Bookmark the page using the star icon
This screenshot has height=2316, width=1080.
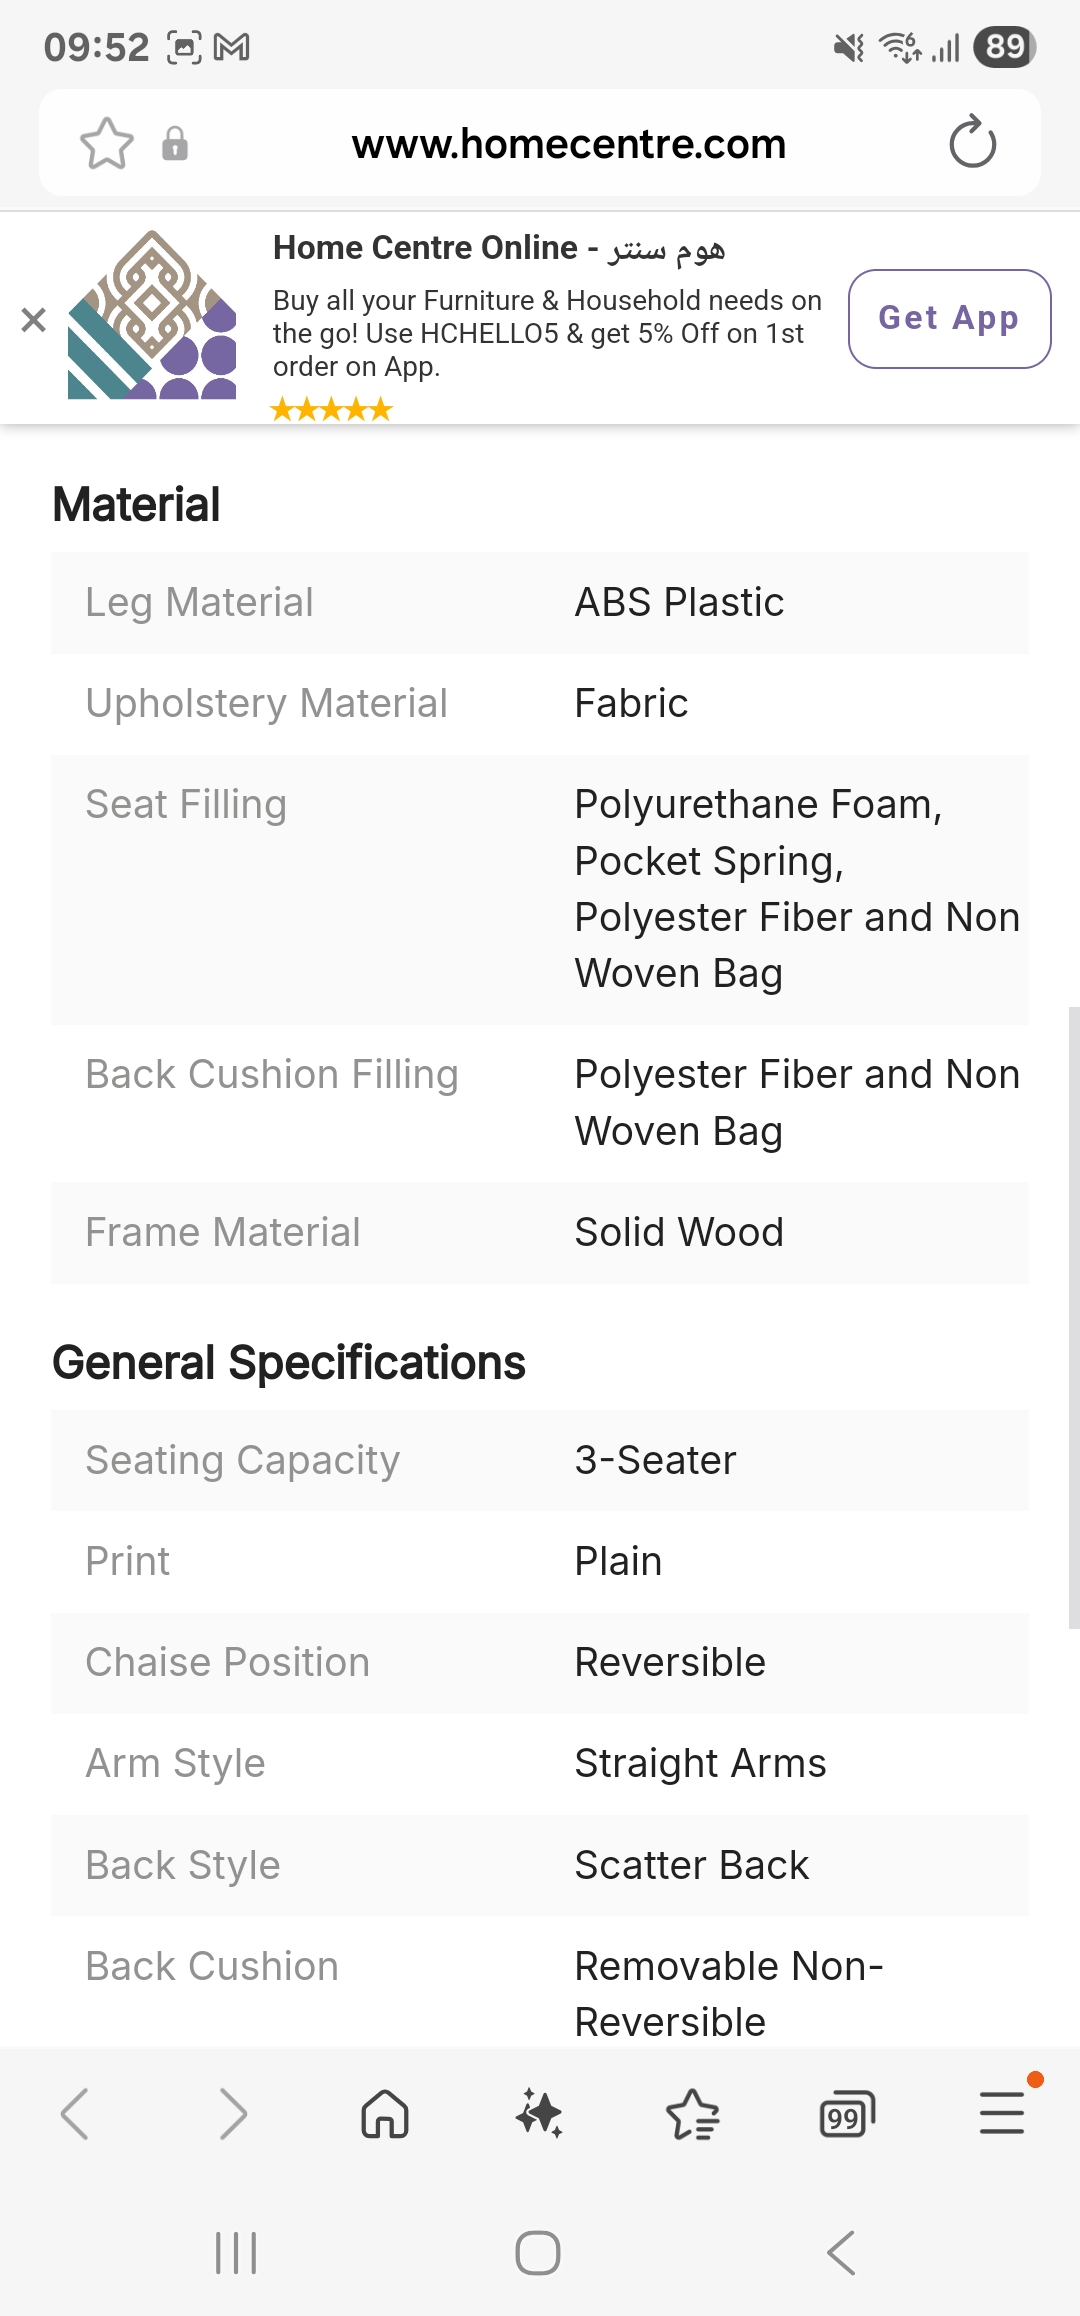[108, 142]
